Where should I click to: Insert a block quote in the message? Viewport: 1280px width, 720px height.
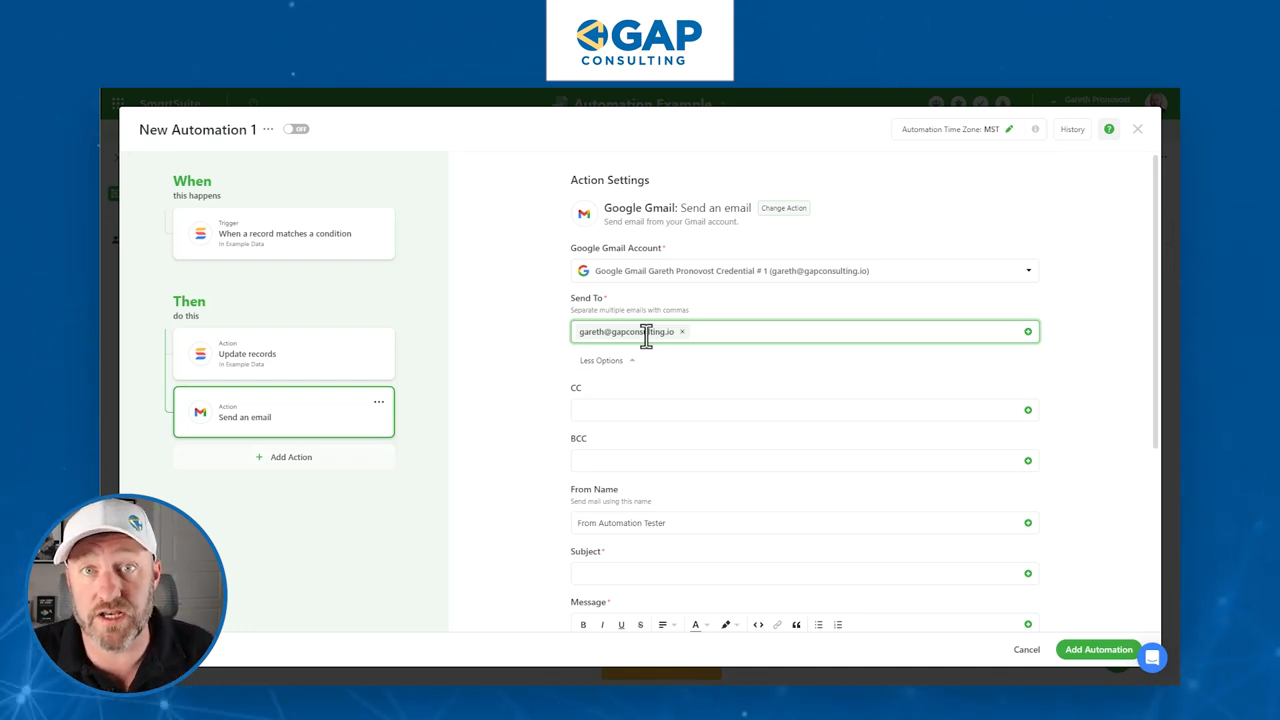797,625
